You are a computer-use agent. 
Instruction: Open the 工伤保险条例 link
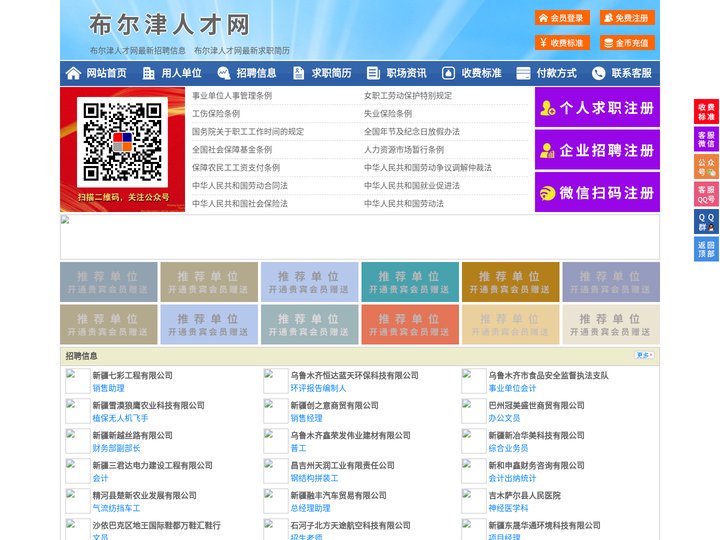pyautogui.click(x=216, y=113)
